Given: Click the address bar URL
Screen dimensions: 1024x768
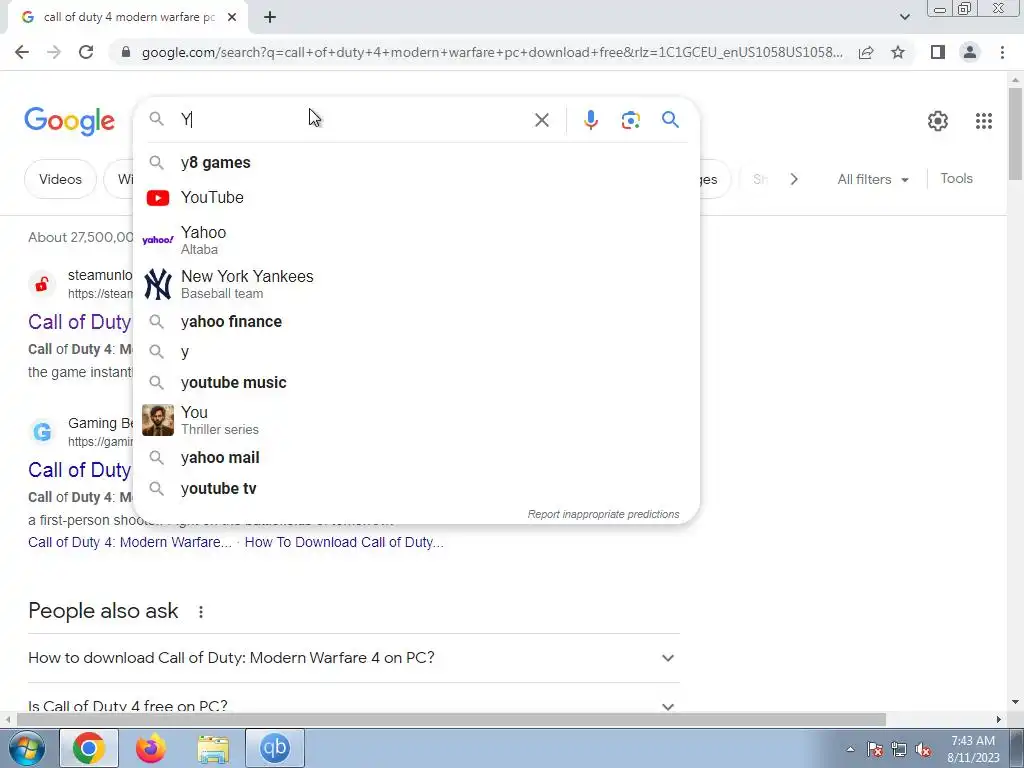Looking at the screenshot, I should point(492,52).
